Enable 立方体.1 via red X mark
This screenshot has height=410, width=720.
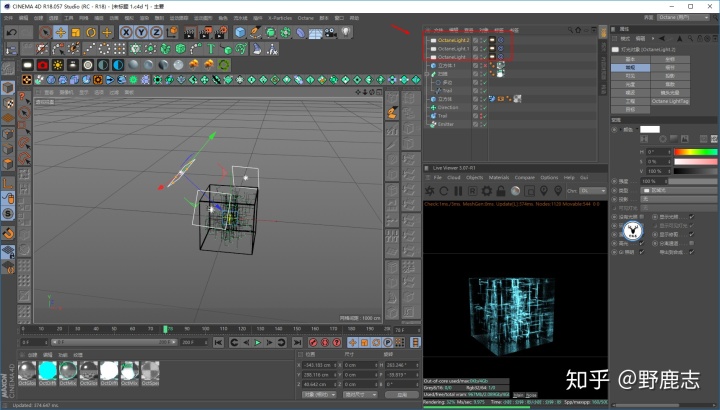coord(484,65)
